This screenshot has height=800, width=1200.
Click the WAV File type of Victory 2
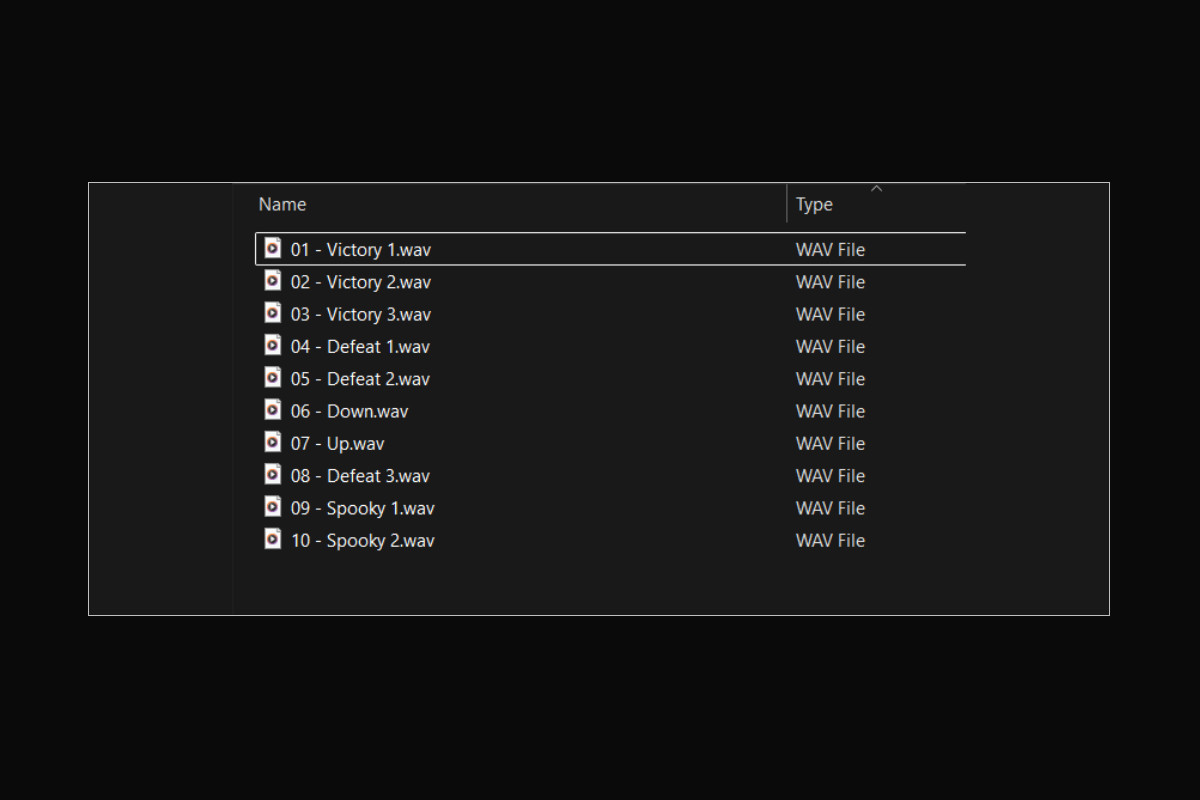tap(830, 282)
